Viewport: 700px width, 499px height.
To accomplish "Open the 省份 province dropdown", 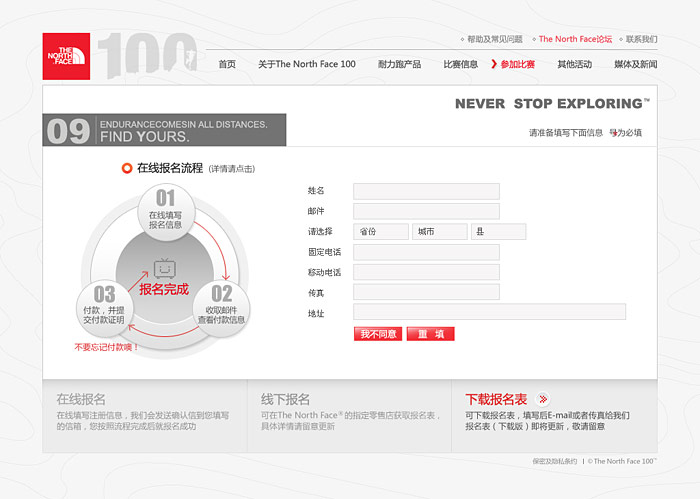I will [381, 232].
